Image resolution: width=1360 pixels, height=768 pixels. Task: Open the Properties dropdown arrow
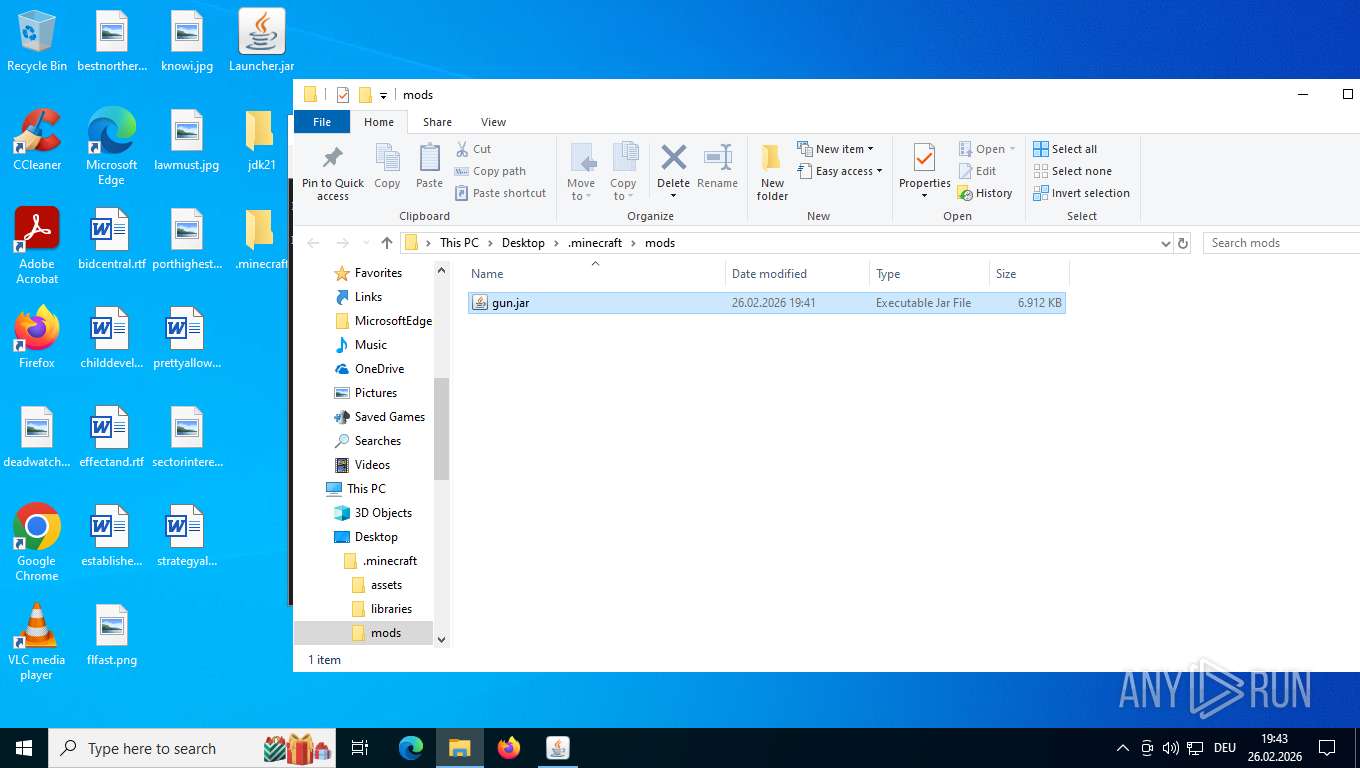tap(924, 195)
